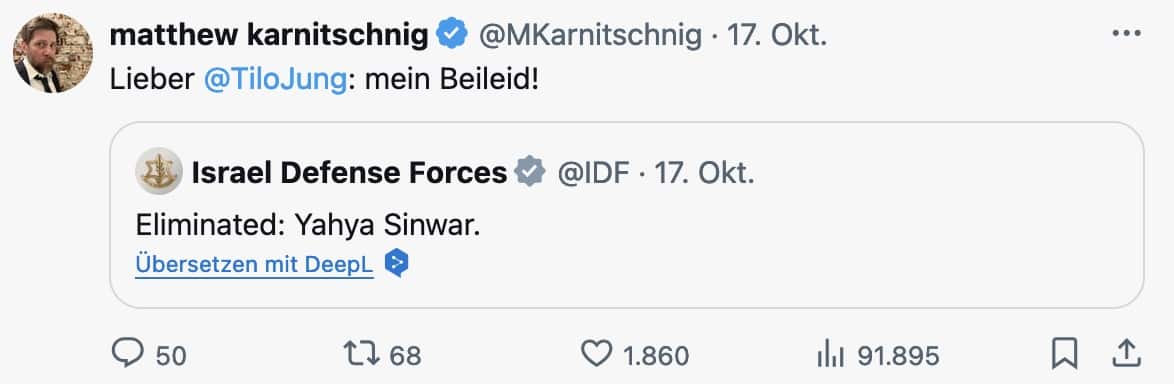Click the 17. Okt. timestamp of main tweet
Image resolution: width=1174 pixels, height=384 pixels.
777,34
